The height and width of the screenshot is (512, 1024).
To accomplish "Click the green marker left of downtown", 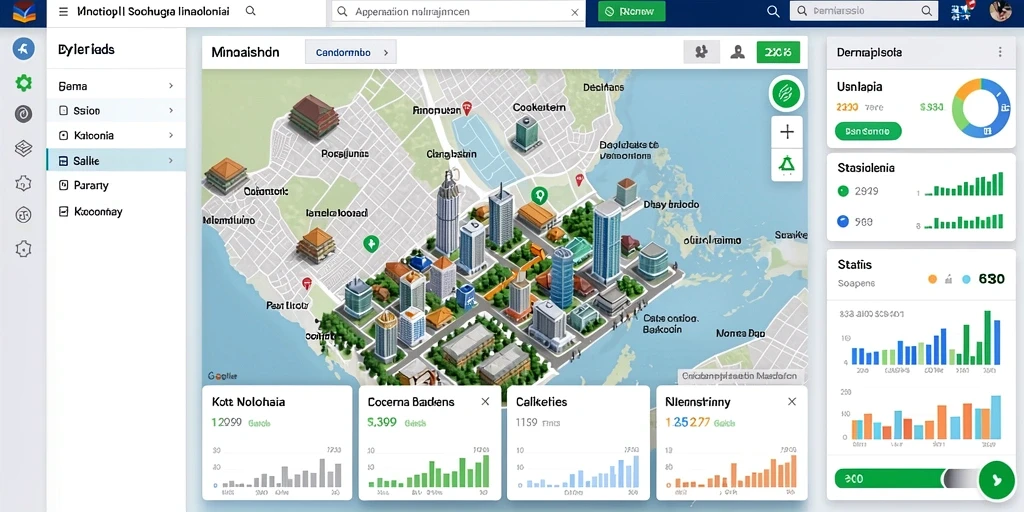I will pos(370,244).
